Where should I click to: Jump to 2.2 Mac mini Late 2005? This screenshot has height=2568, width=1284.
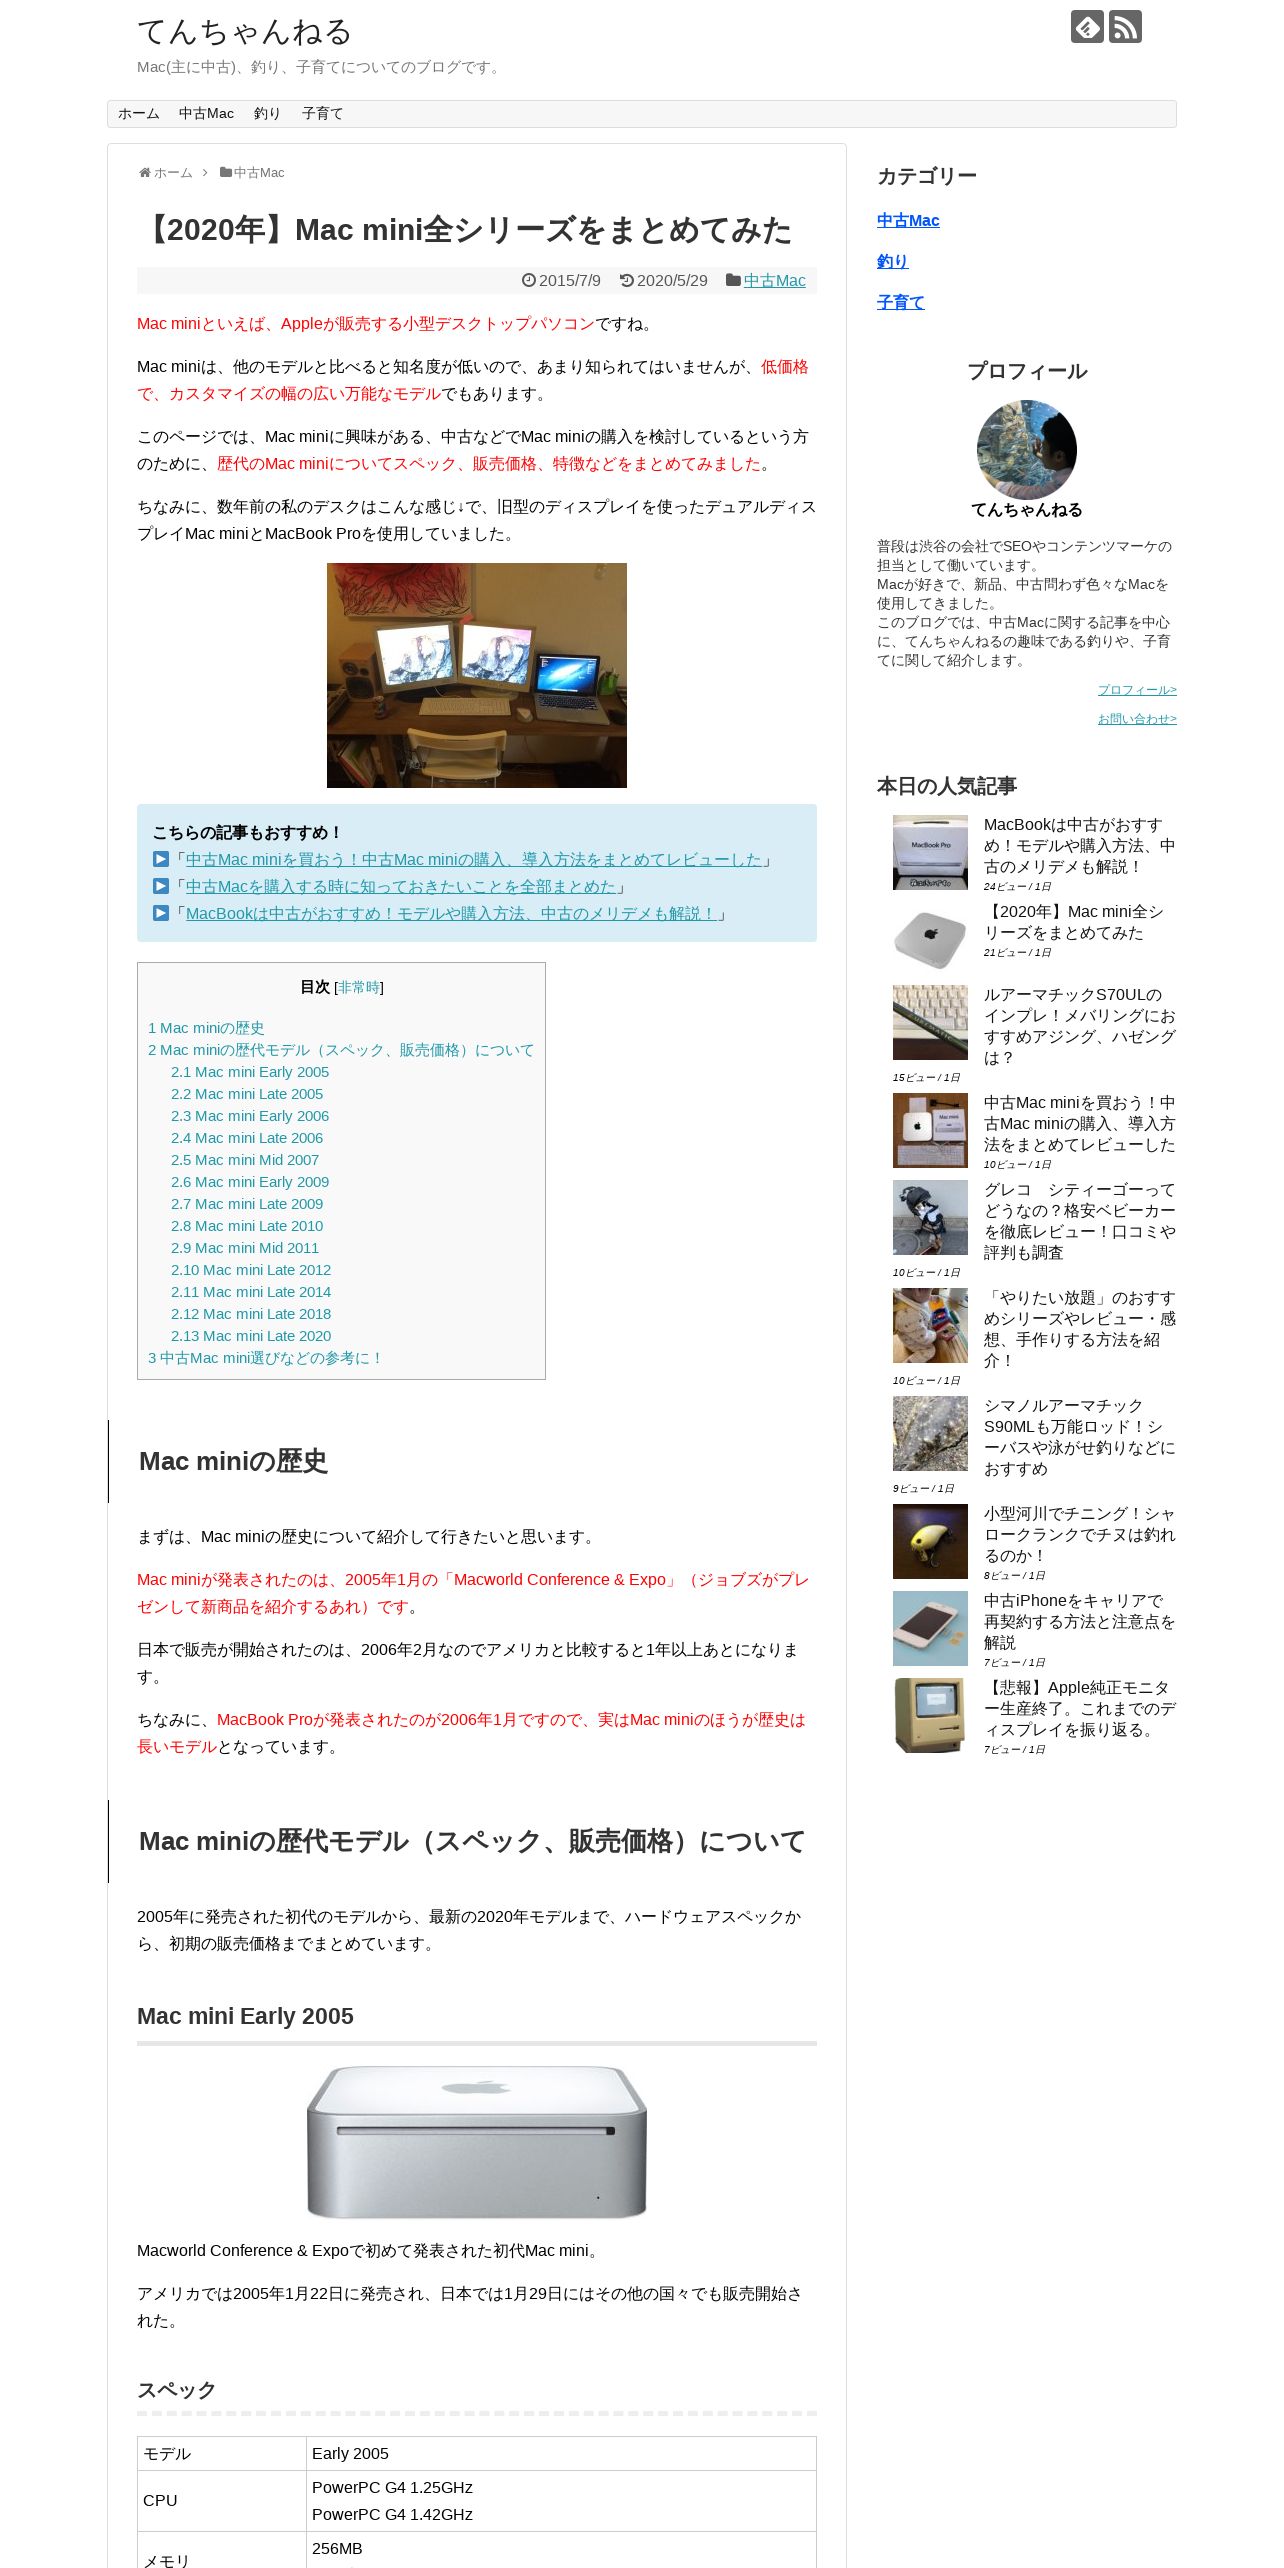tap(247, 1094)
